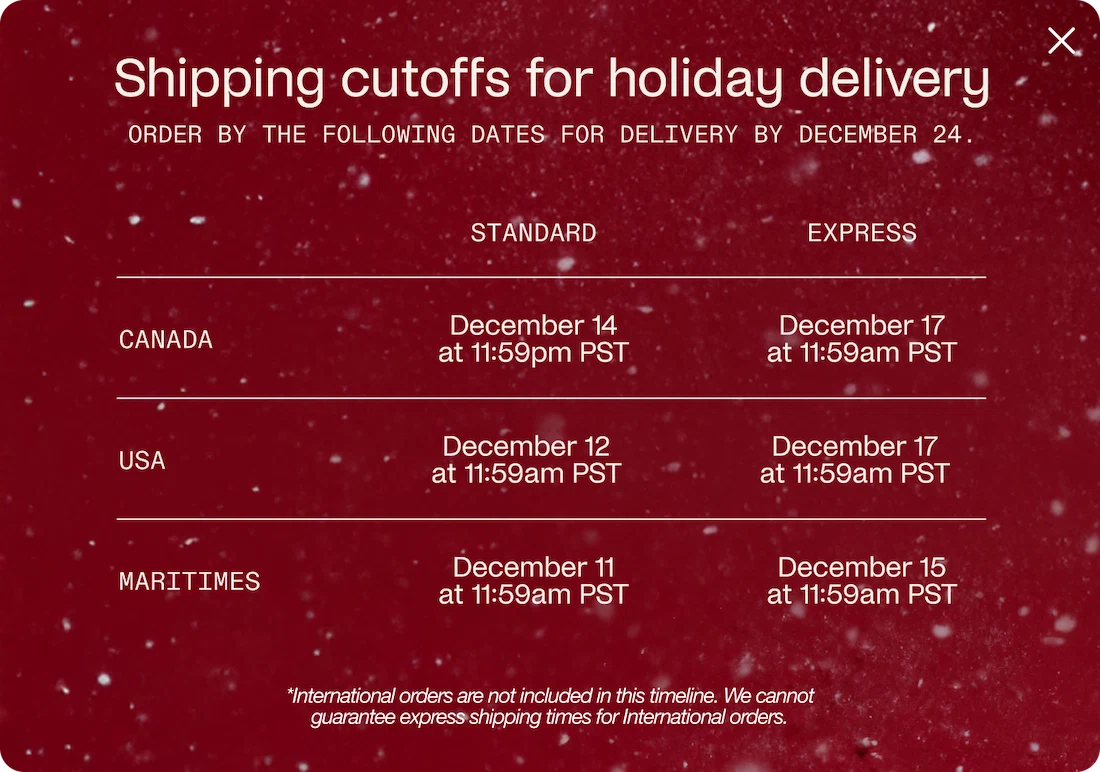Click the "Shipping cutoffs for holiday delivery" heading

[551, 79]
